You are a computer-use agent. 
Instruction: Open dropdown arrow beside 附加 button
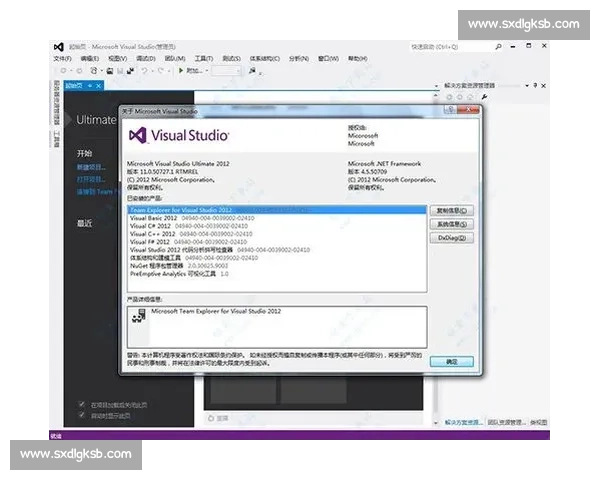point(207,71)
